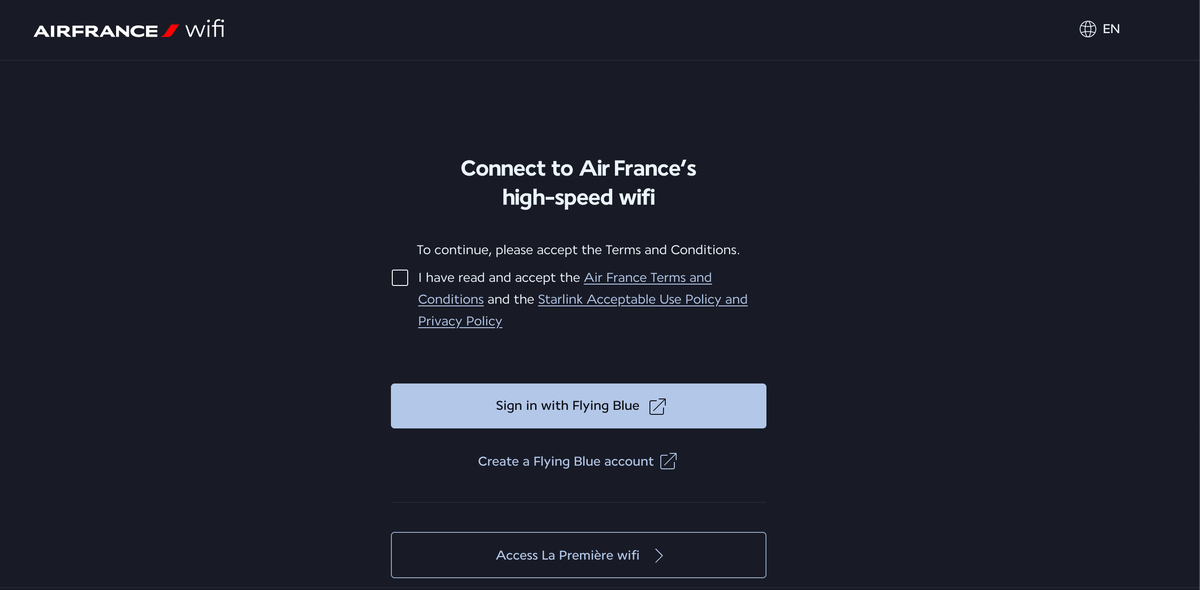Click the Air France wordmark logo
Image resolution: width=1200 pixels, height=590 pixels.
click(x=96, y=31)
